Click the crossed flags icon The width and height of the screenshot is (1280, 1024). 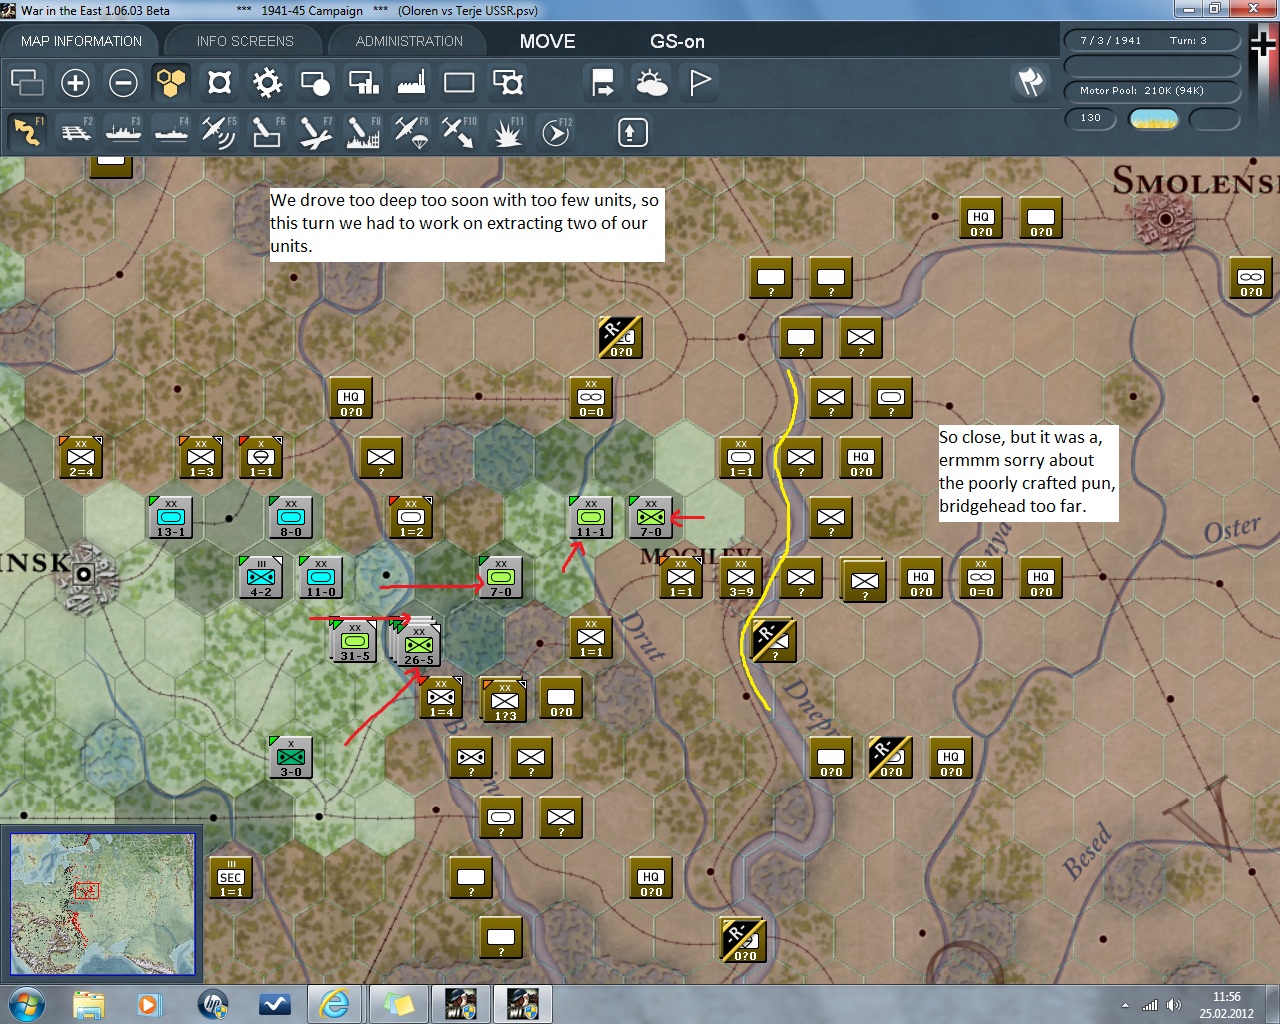[1031, 82]
